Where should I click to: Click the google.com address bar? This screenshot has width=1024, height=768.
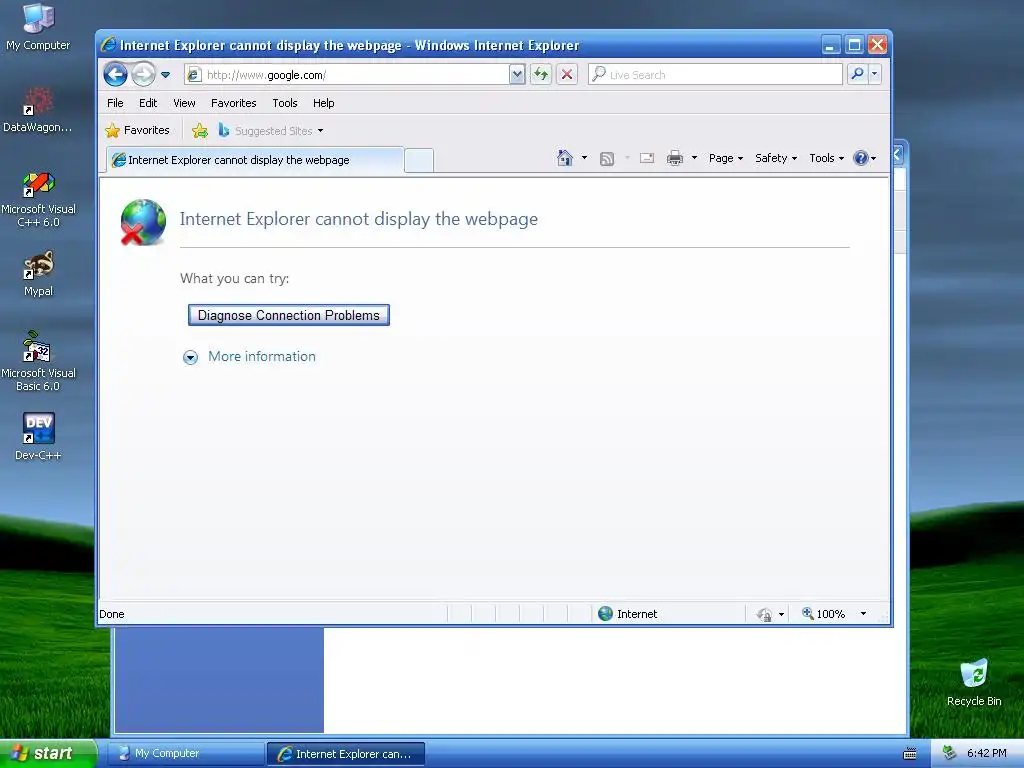pyautogui.click(x=355, y=74)
